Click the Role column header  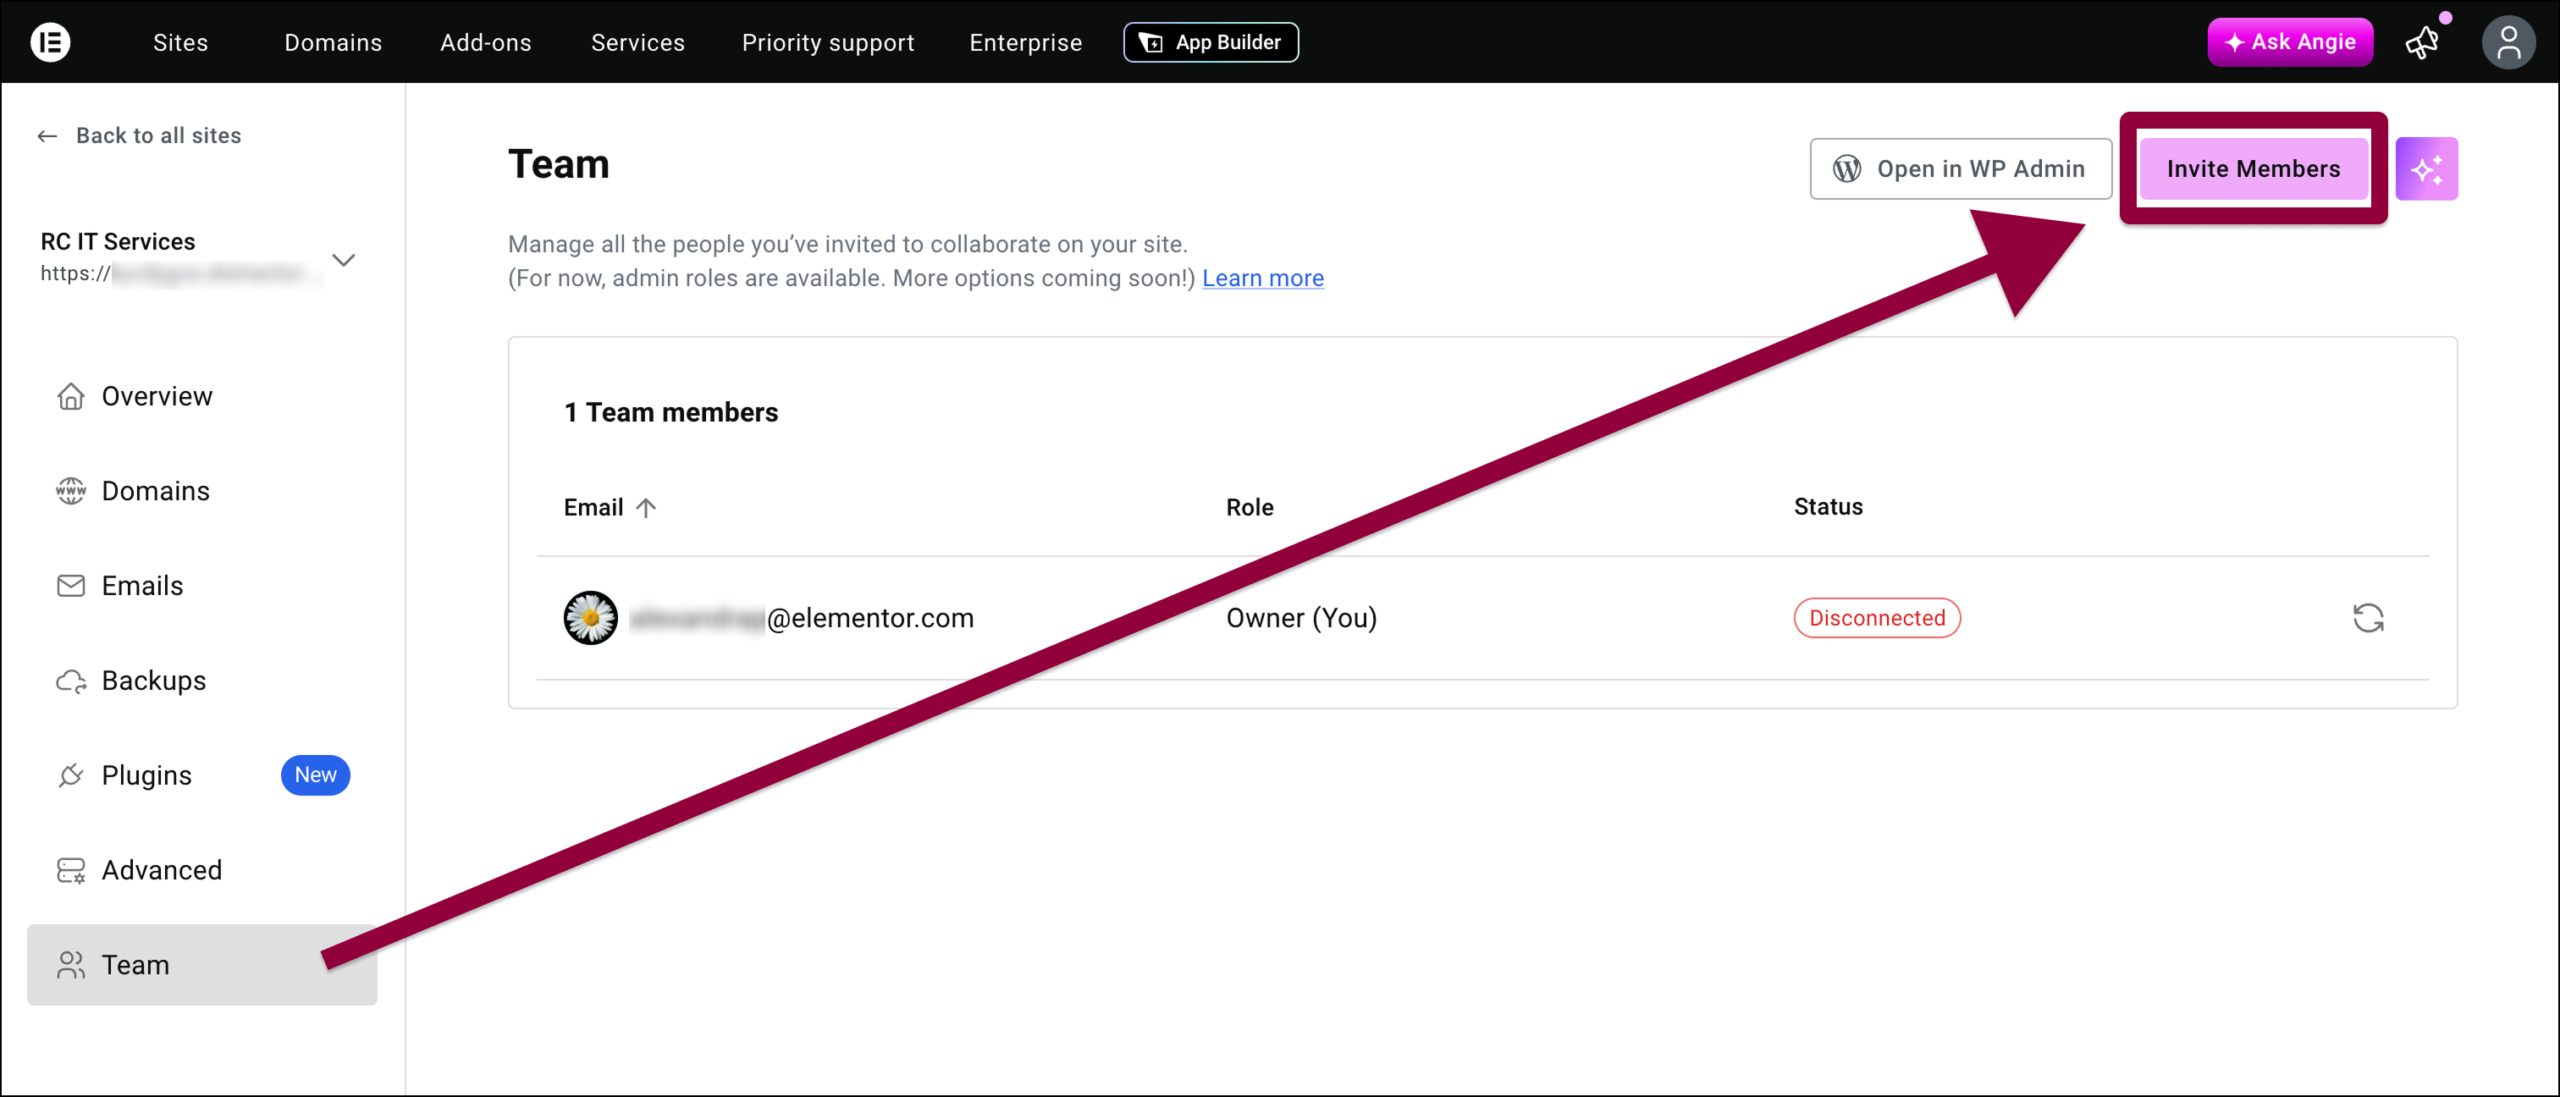pyautogui.click(x=1250, y=507)
